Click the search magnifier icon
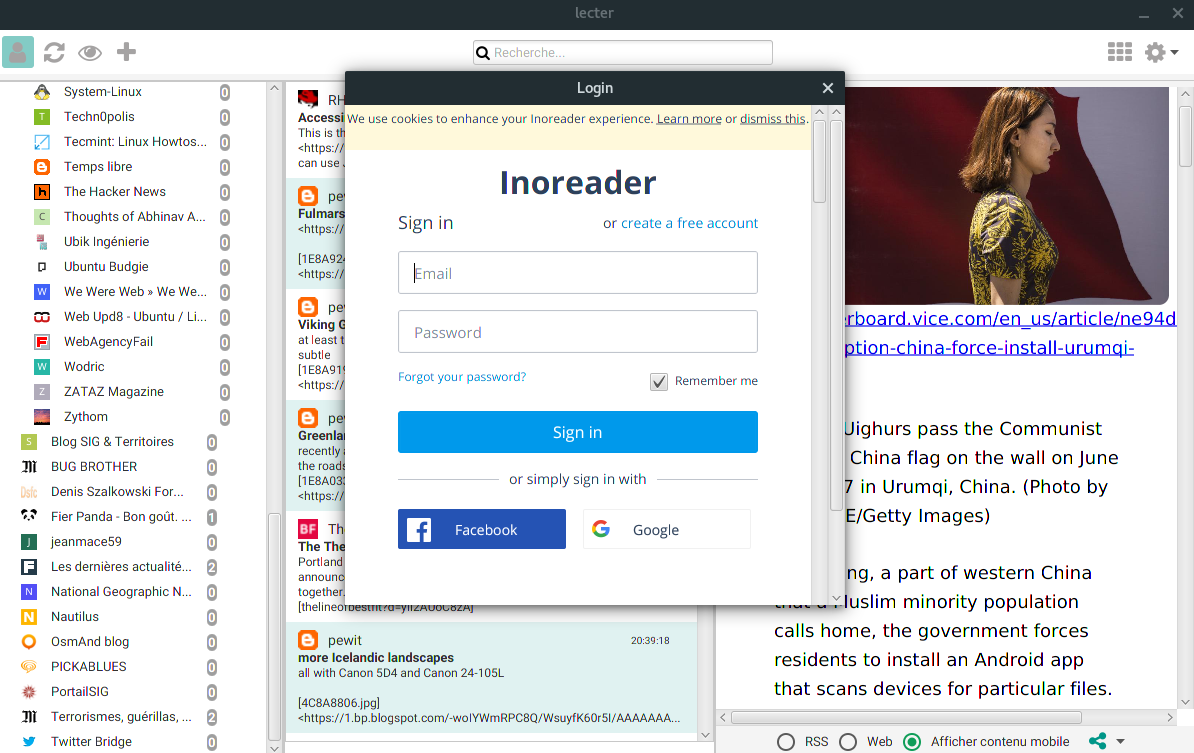 click(x=483, y=53)
